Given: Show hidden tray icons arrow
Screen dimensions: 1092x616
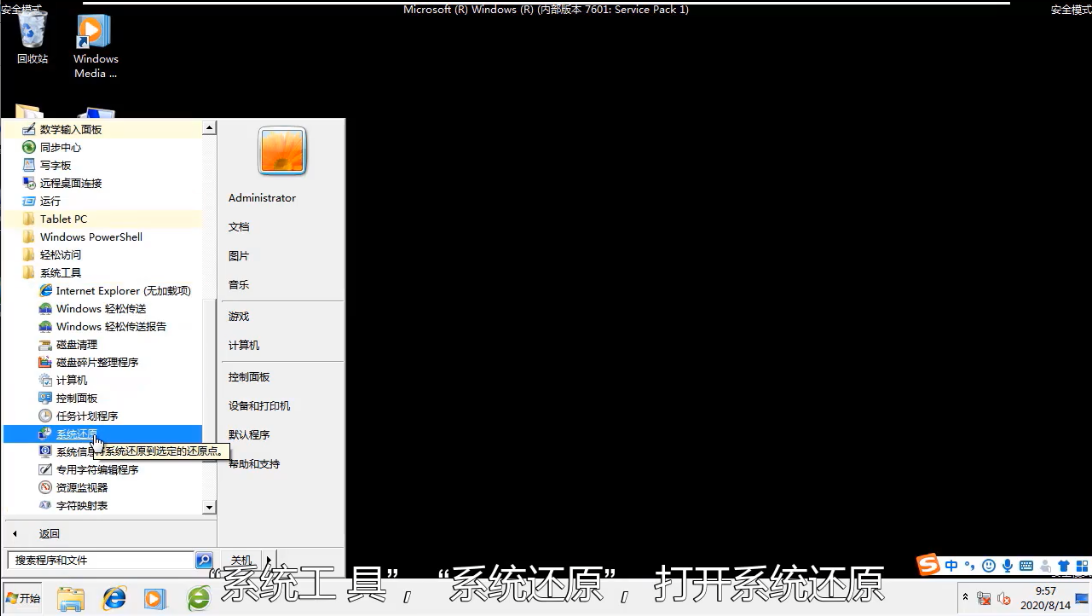Looking at the screenshot, I should coord(965,597).
